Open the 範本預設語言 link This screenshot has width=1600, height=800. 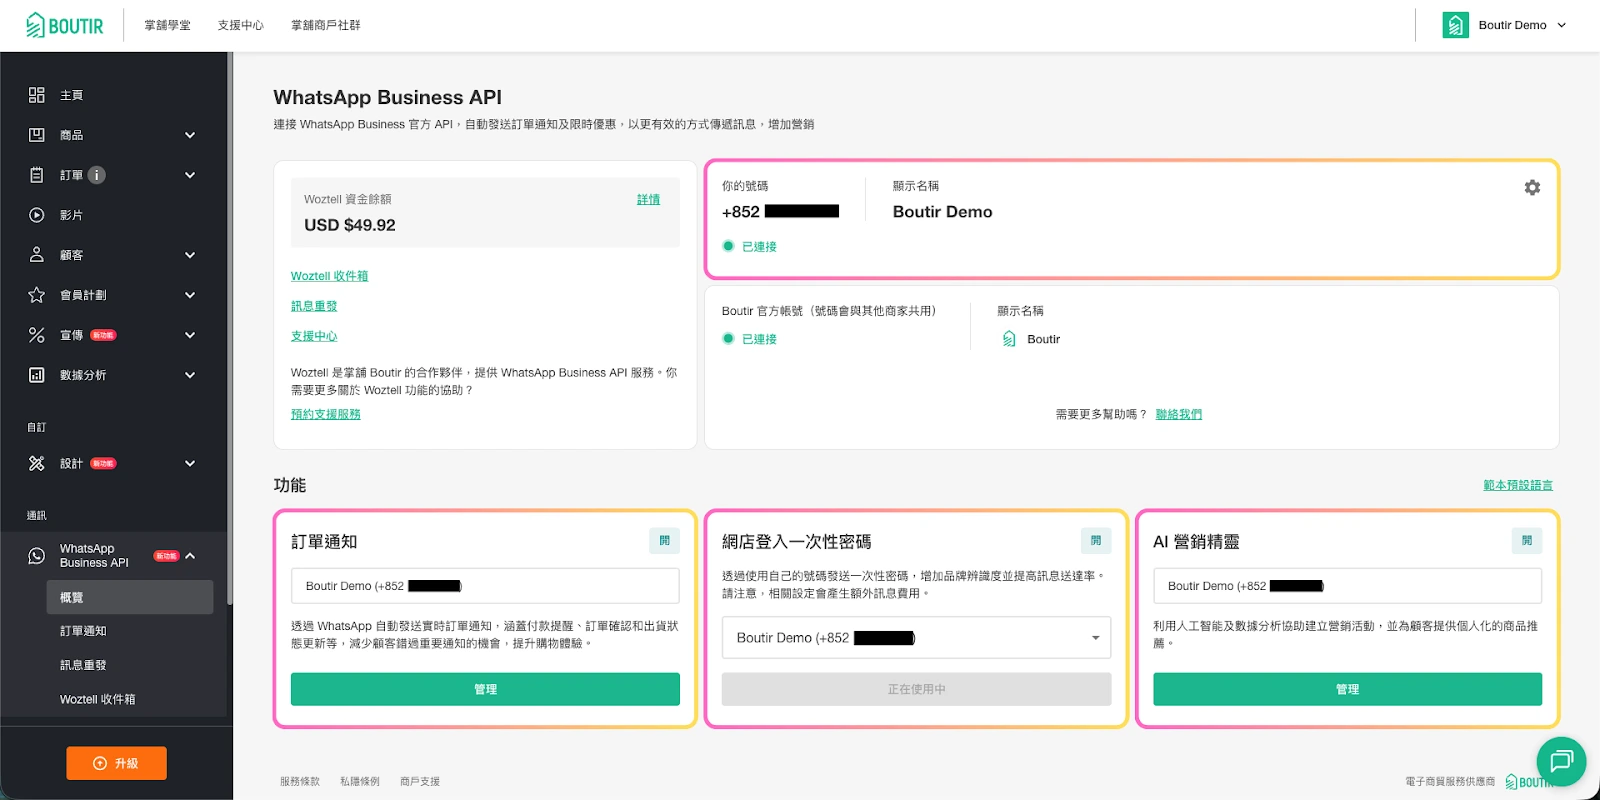(1518, 485)
